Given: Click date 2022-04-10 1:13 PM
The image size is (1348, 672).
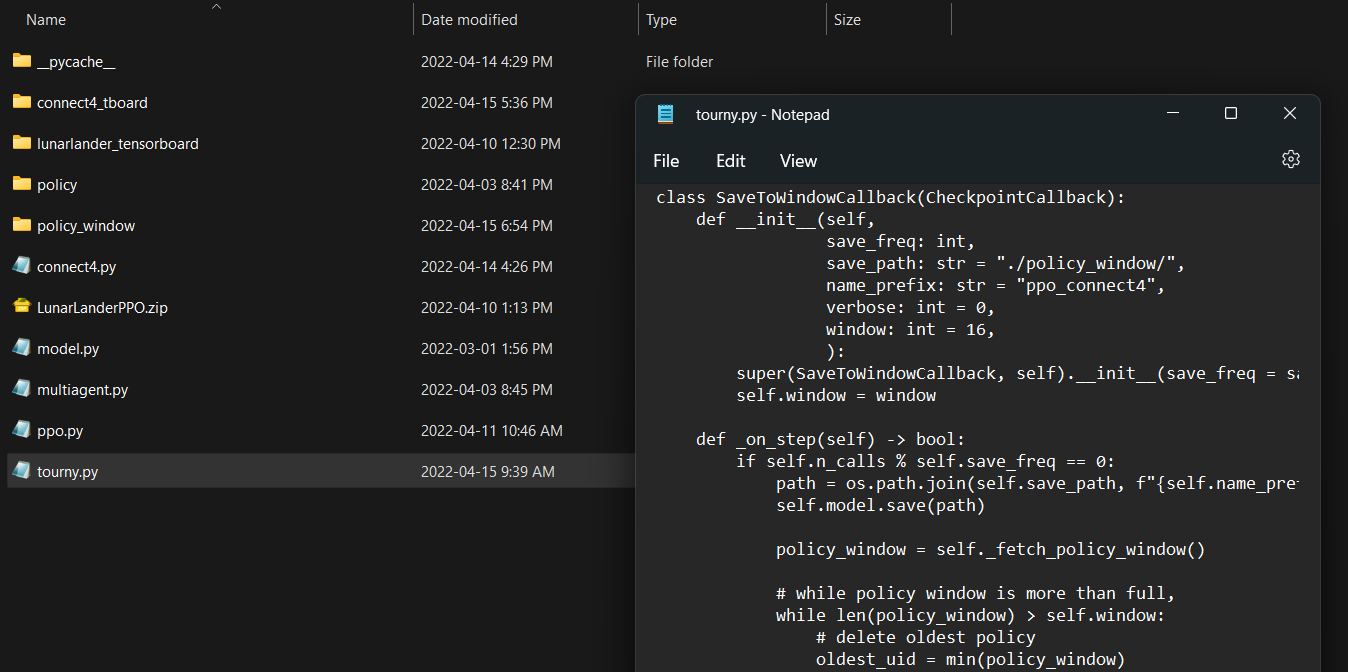Looking at the screenshot, I should pyautogui.click(x=486, y=308).
